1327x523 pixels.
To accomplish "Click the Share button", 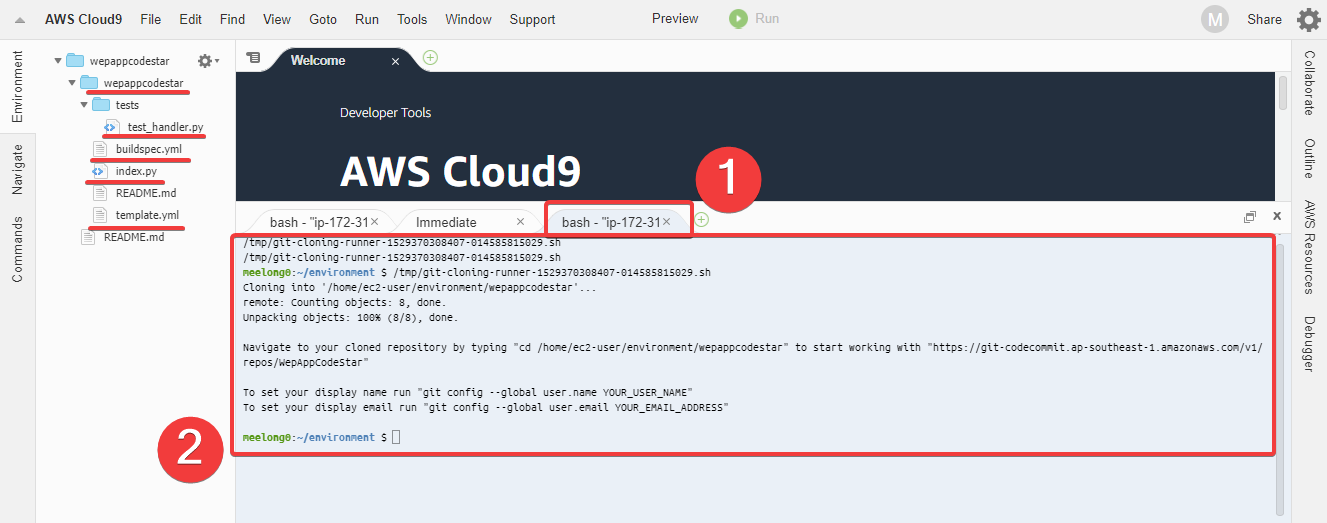I will [1264, 19].
